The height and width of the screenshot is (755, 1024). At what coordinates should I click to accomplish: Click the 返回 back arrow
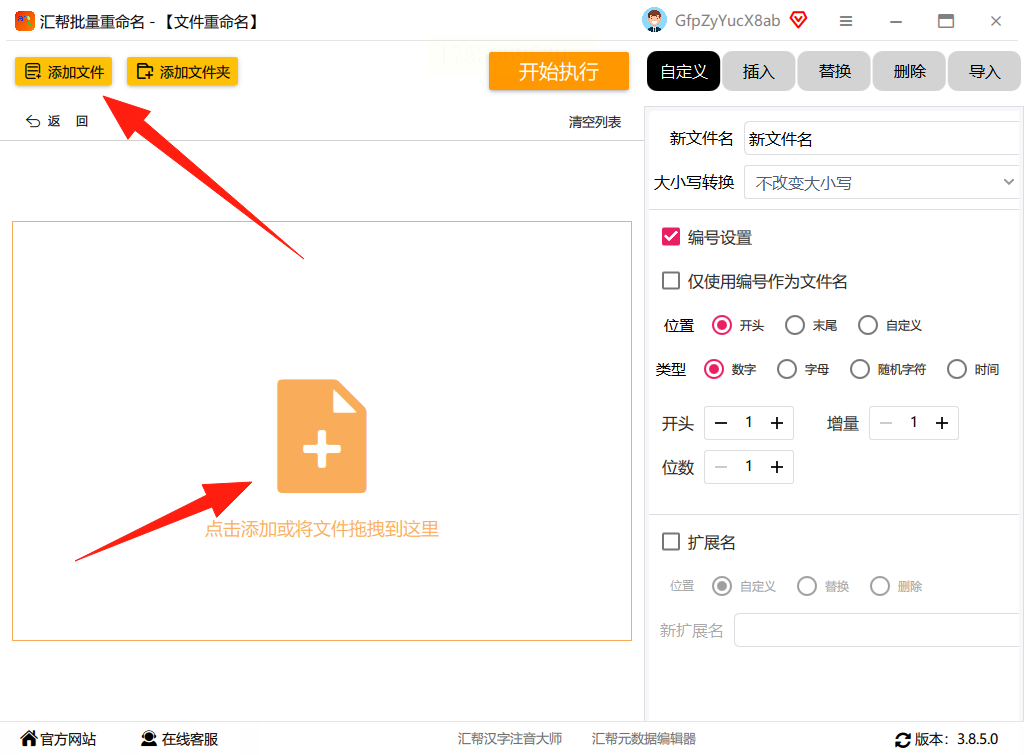click(33, 121)
